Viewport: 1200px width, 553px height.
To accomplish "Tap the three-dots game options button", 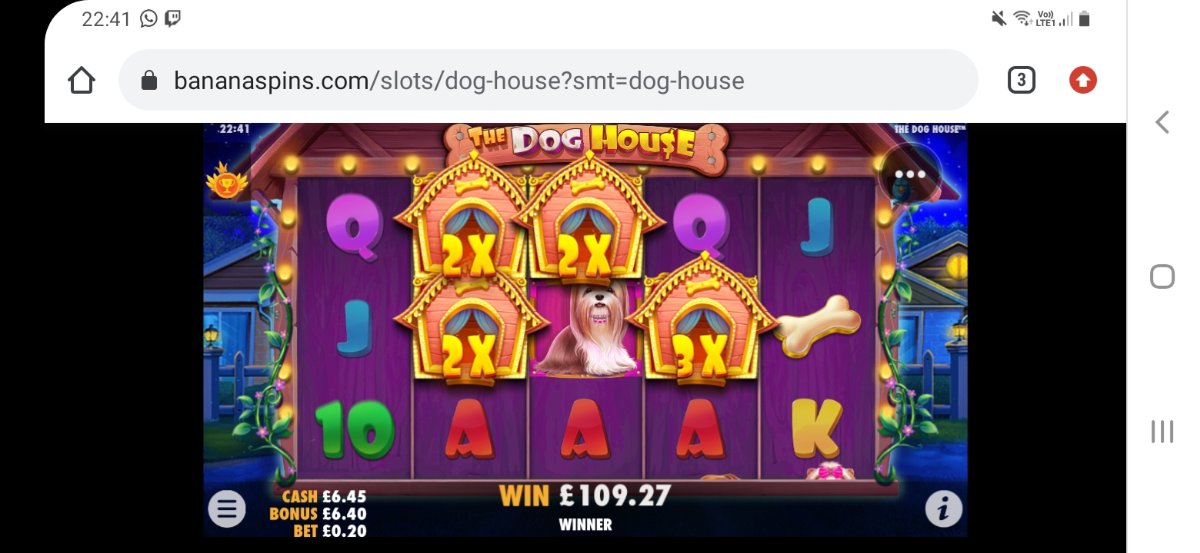I will 910,174.
